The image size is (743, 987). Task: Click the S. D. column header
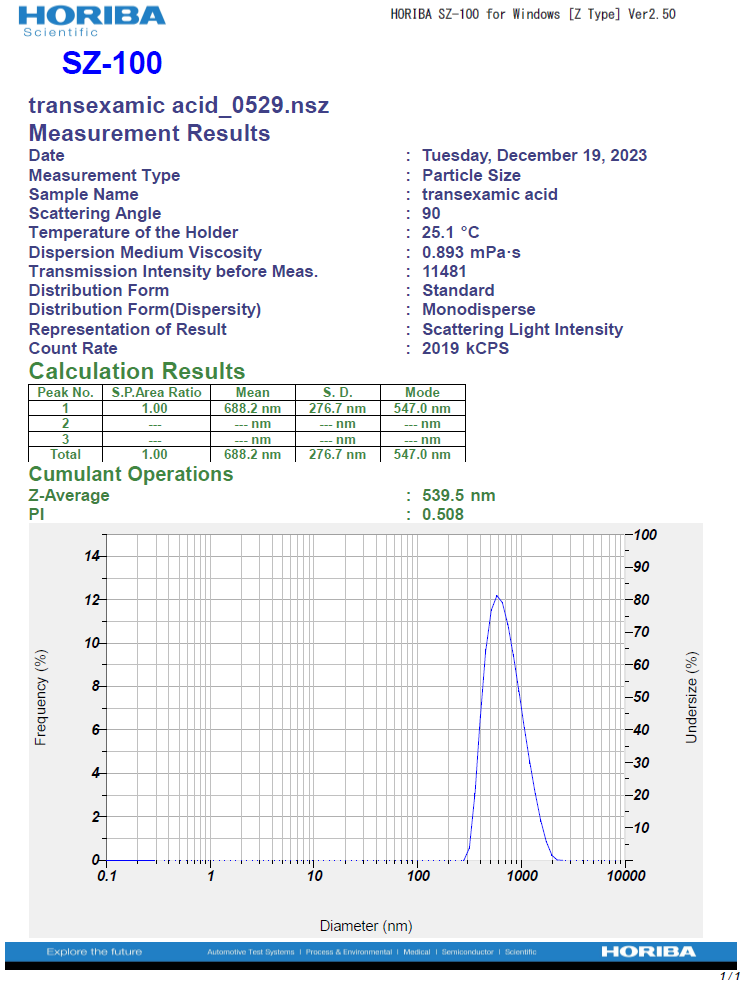[x=337, y=392]
